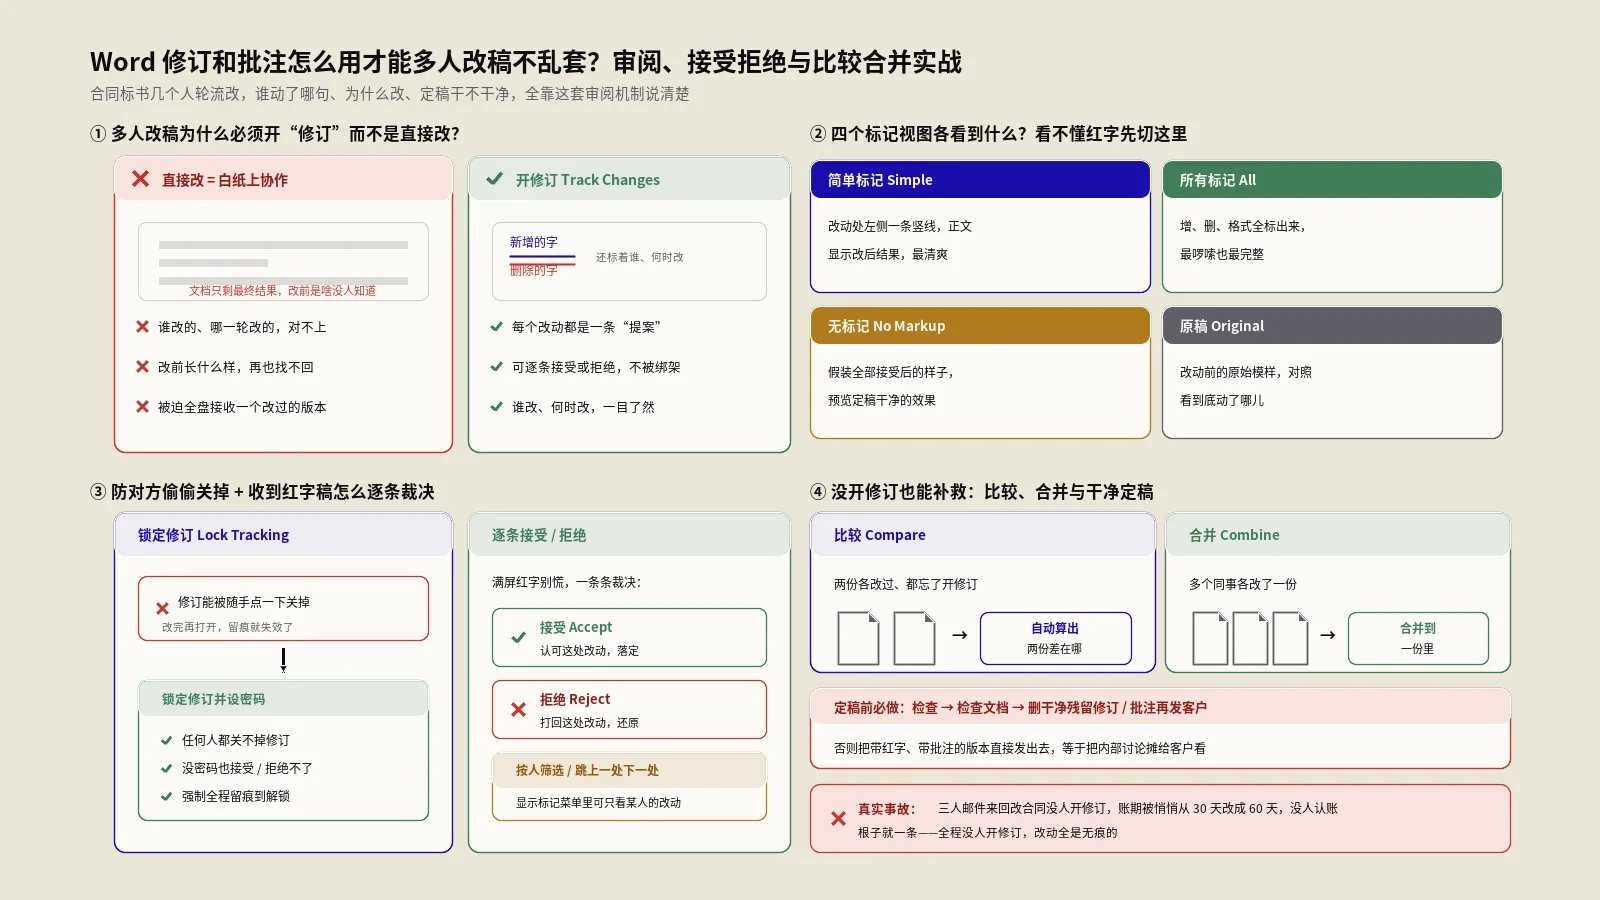Viewport: 1600px width, 900px height.
Task: Click the 真实事故 account of the 30-to-60-day change
Action: [x=1138, y=808]
